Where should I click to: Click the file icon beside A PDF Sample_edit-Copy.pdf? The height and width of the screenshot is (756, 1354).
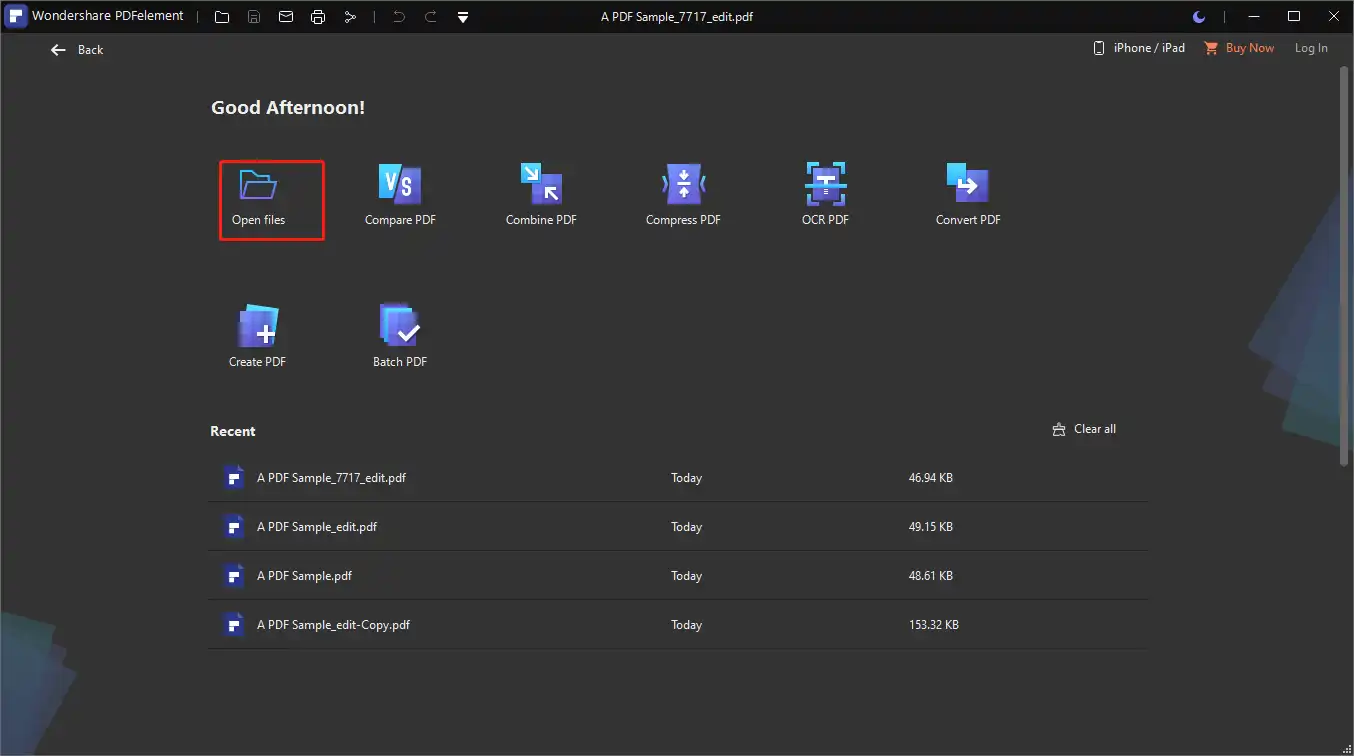pyautogui.click(x=234, y=624)
